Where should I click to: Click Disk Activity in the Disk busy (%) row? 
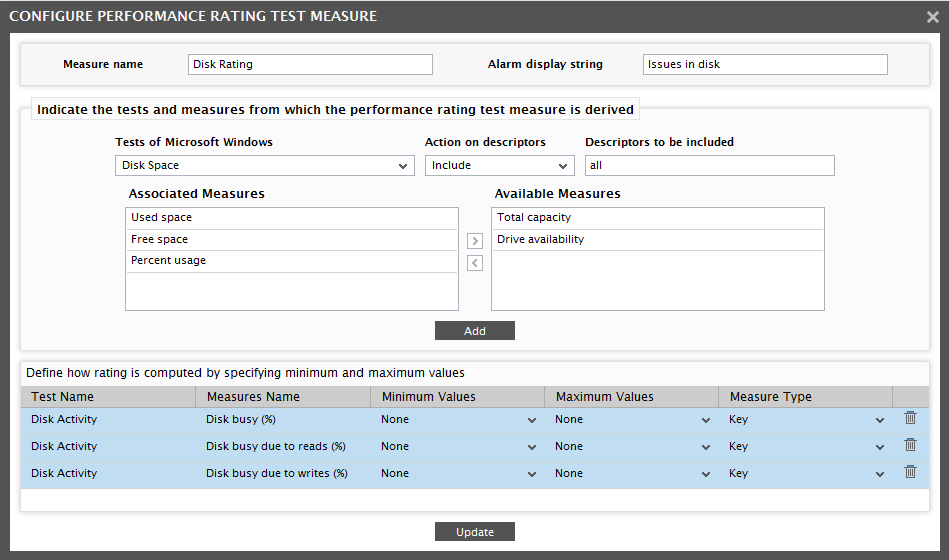[64, 420]
